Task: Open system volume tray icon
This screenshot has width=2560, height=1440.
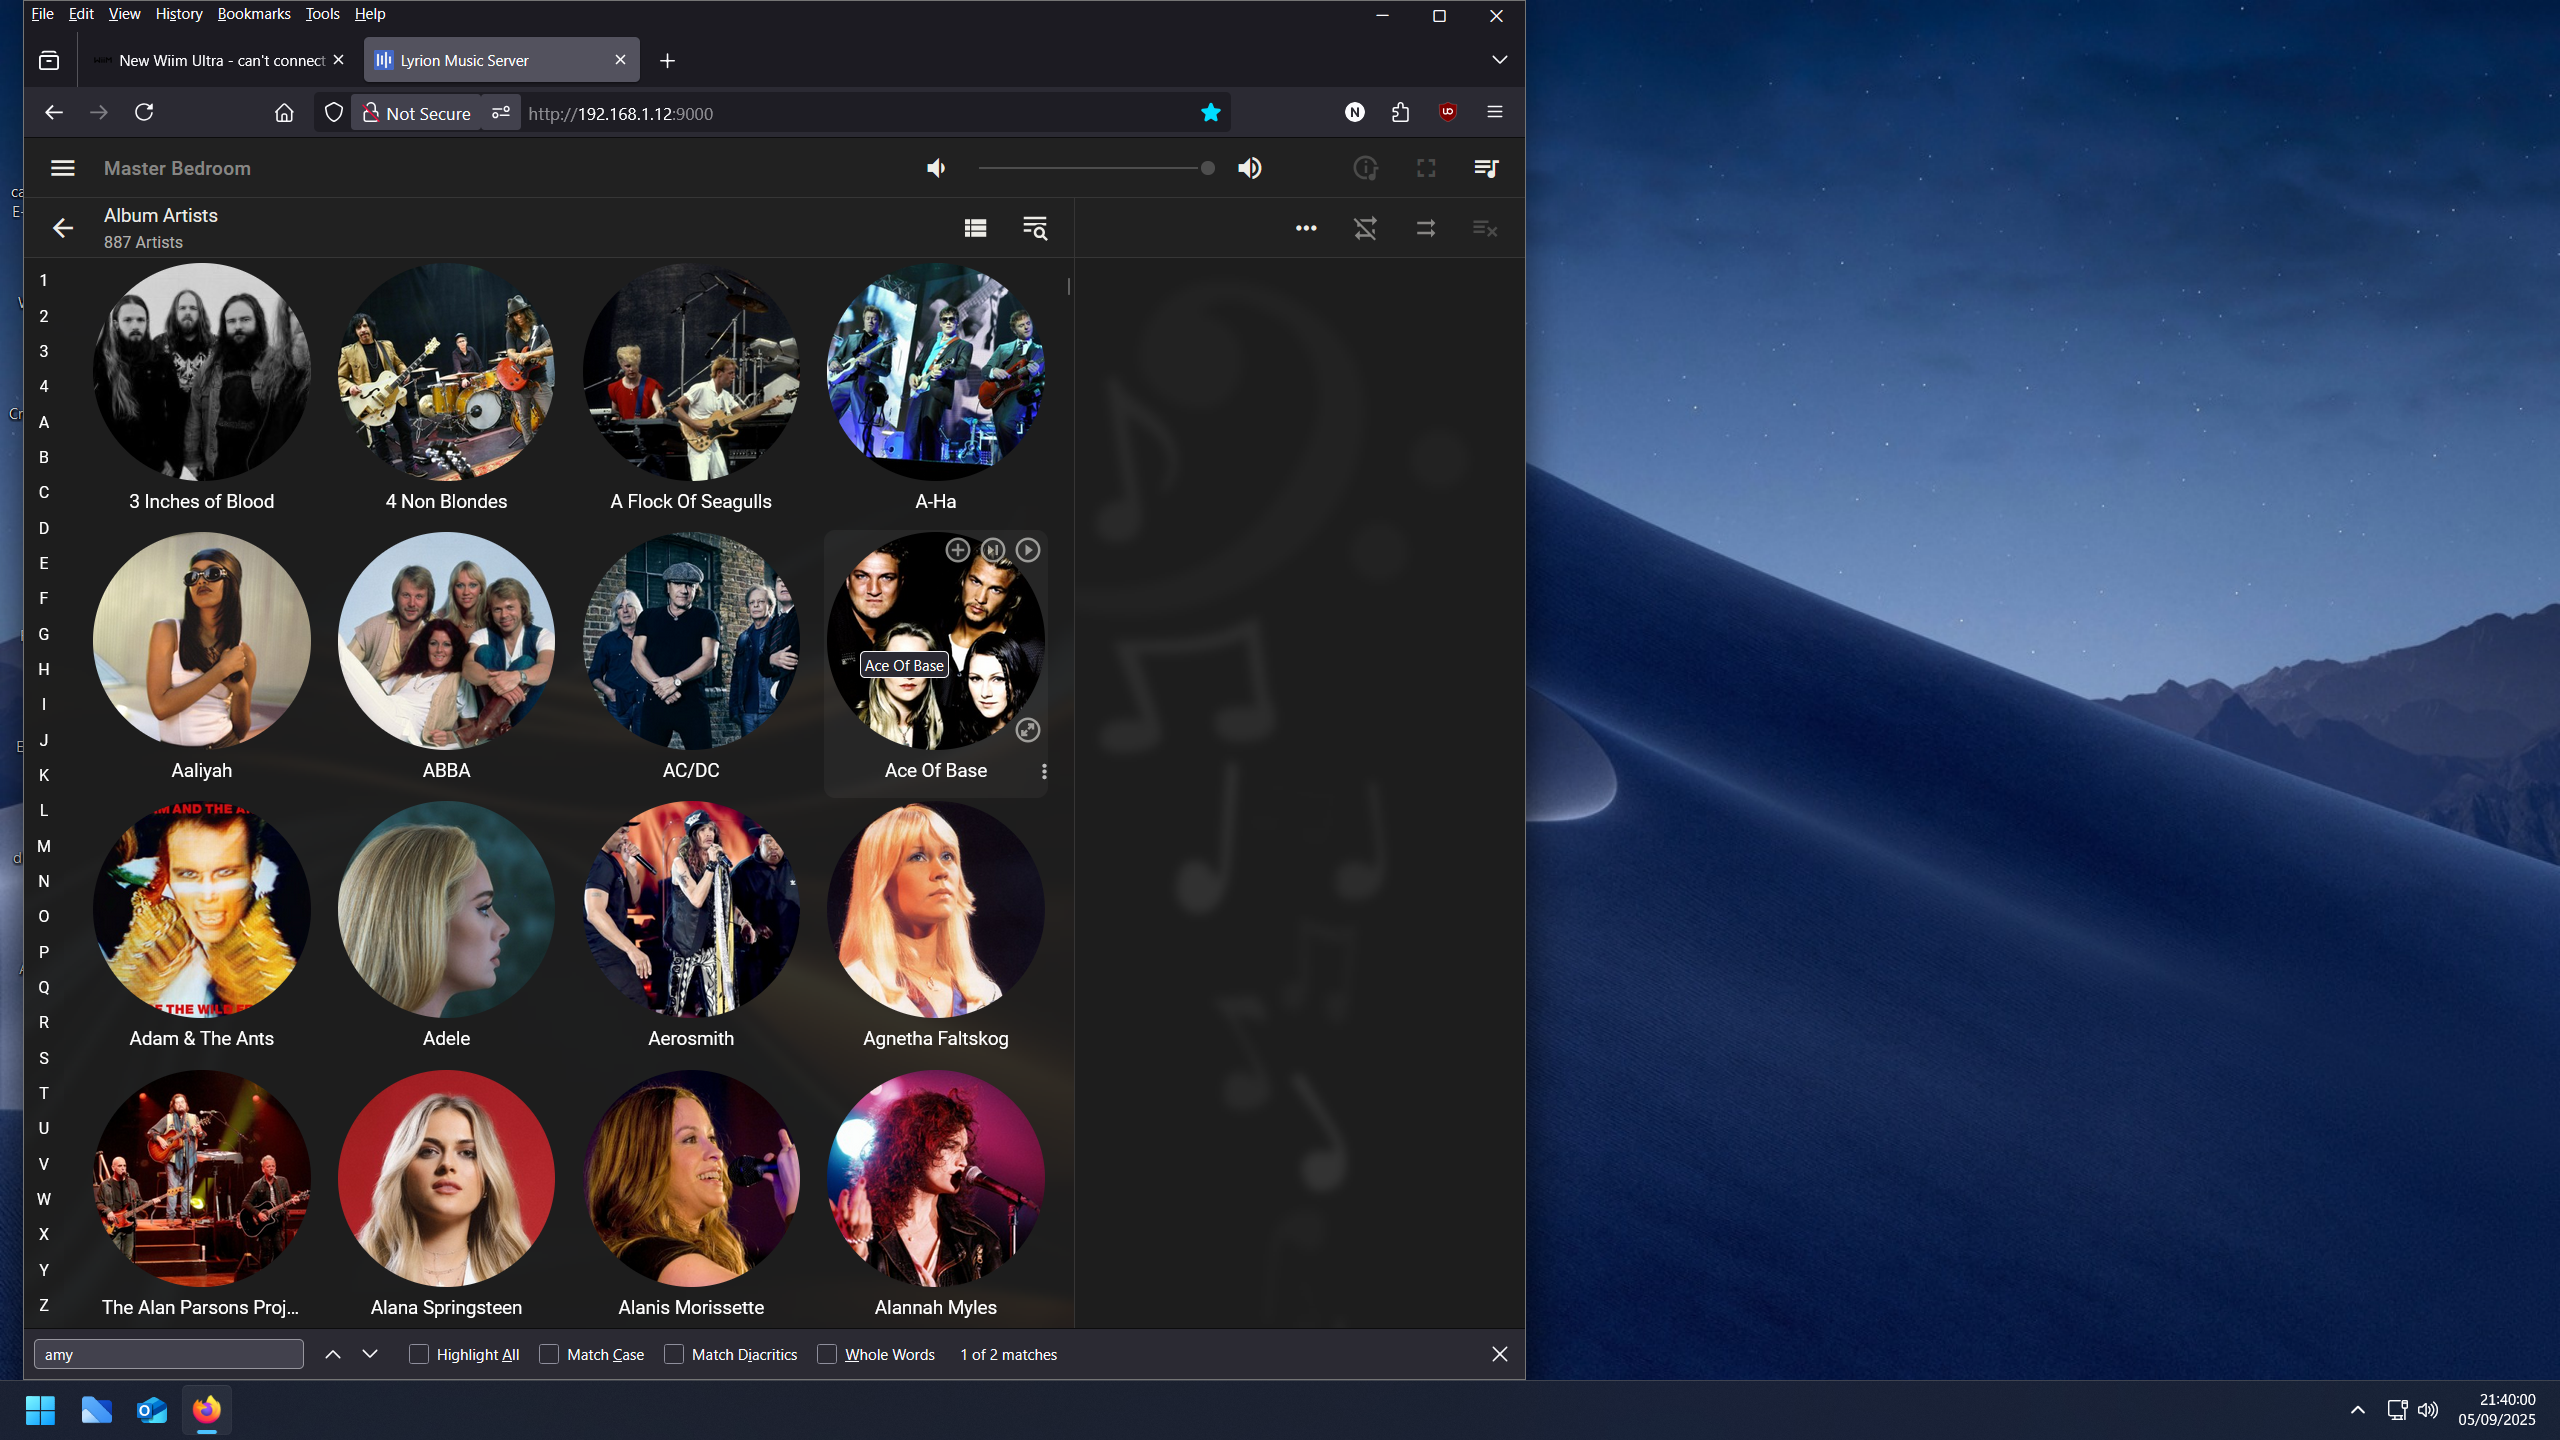Action: (x=2428, y=1410)
